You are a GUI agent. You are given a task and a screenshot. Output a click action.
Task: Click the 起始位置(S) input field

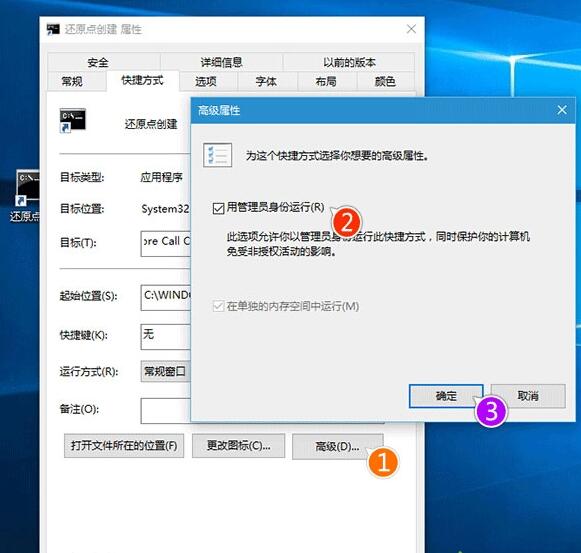tap(166, 298)
